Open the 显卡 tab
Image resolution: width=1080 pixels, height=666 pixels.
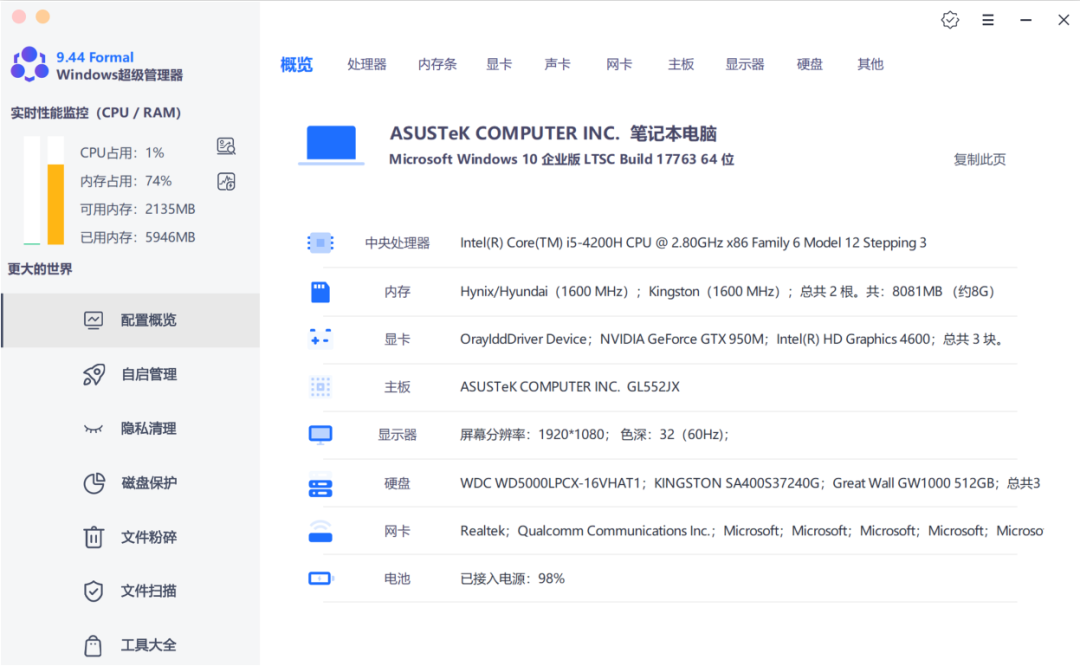499,64
